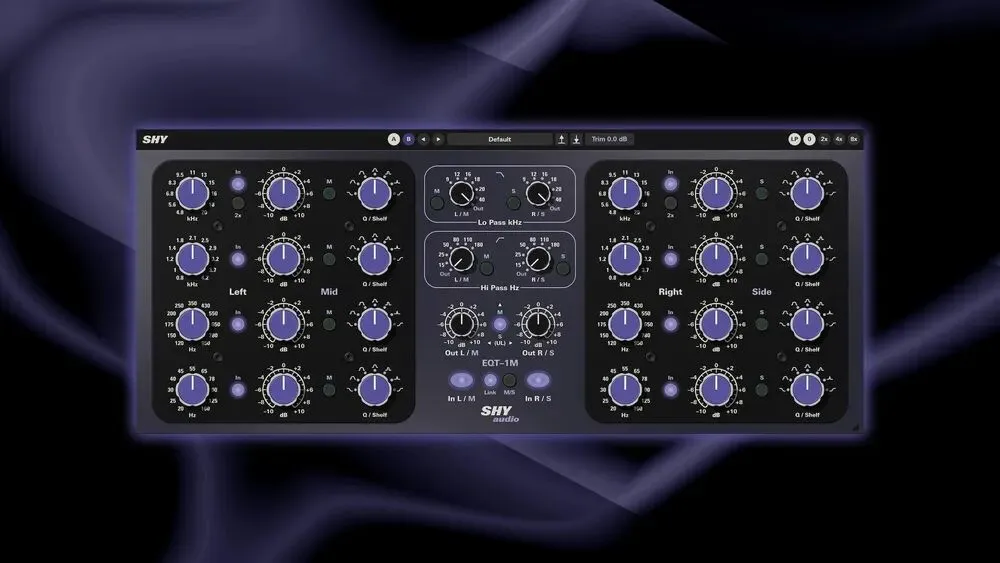Toggle In for Right high kHz band
The height and width of the screenshot is (563, 1000).
click(x=670, y=184)
